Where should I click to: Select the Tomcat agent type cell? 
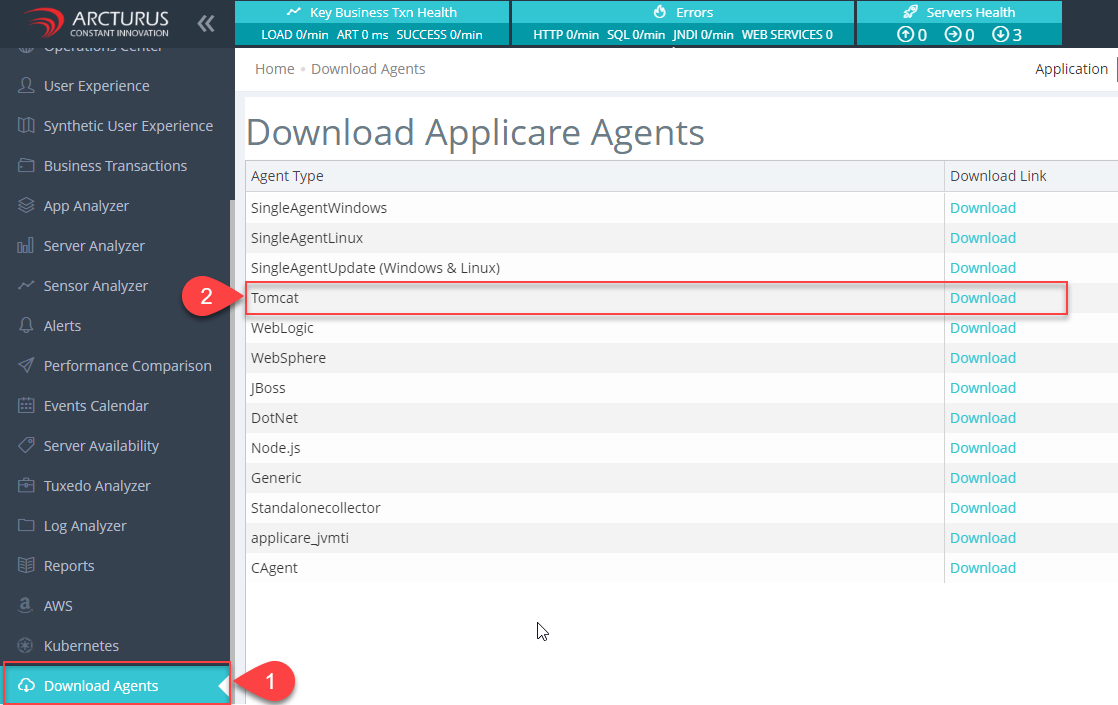[x=595, y=297]
